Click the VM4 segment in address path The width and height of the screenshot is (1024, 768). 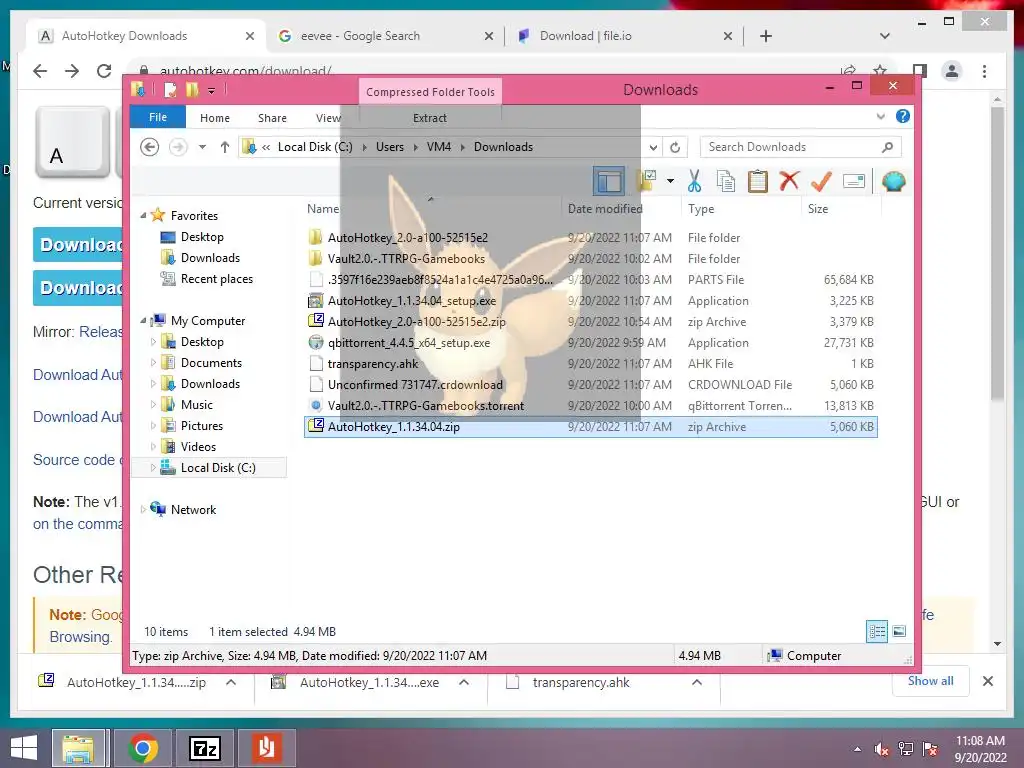tap(439, 147)
